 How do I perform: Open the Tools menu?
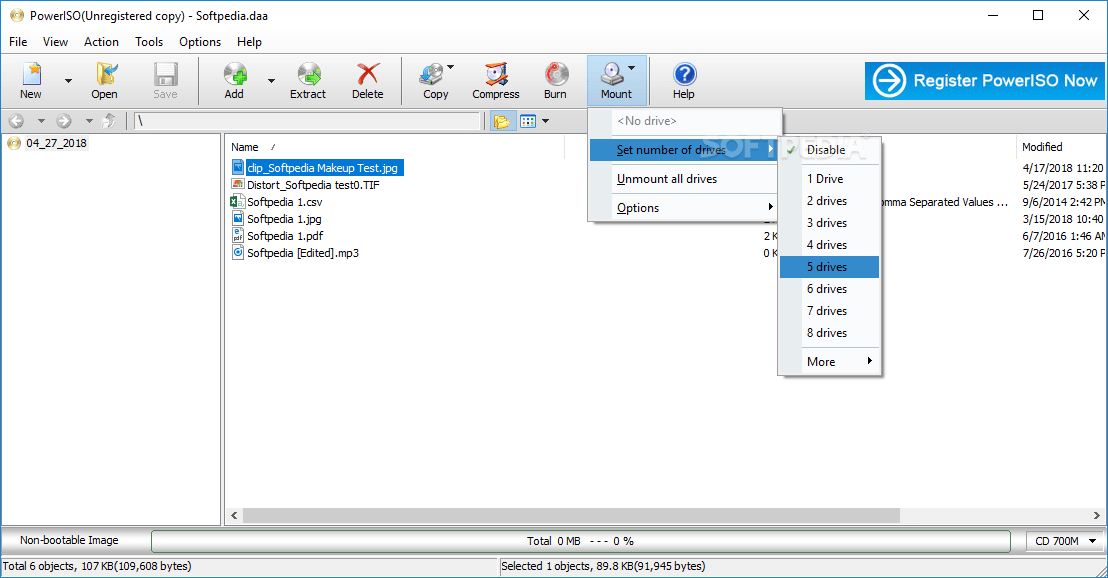pyautogui.click(x=148, y=42)
